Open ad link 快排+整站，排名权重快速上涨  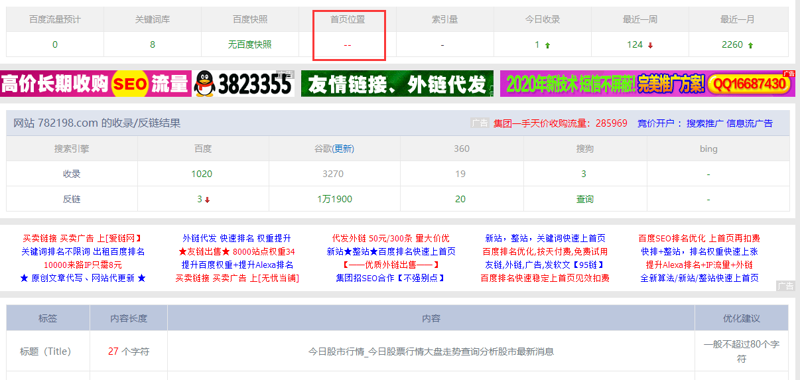click(699, 251)
